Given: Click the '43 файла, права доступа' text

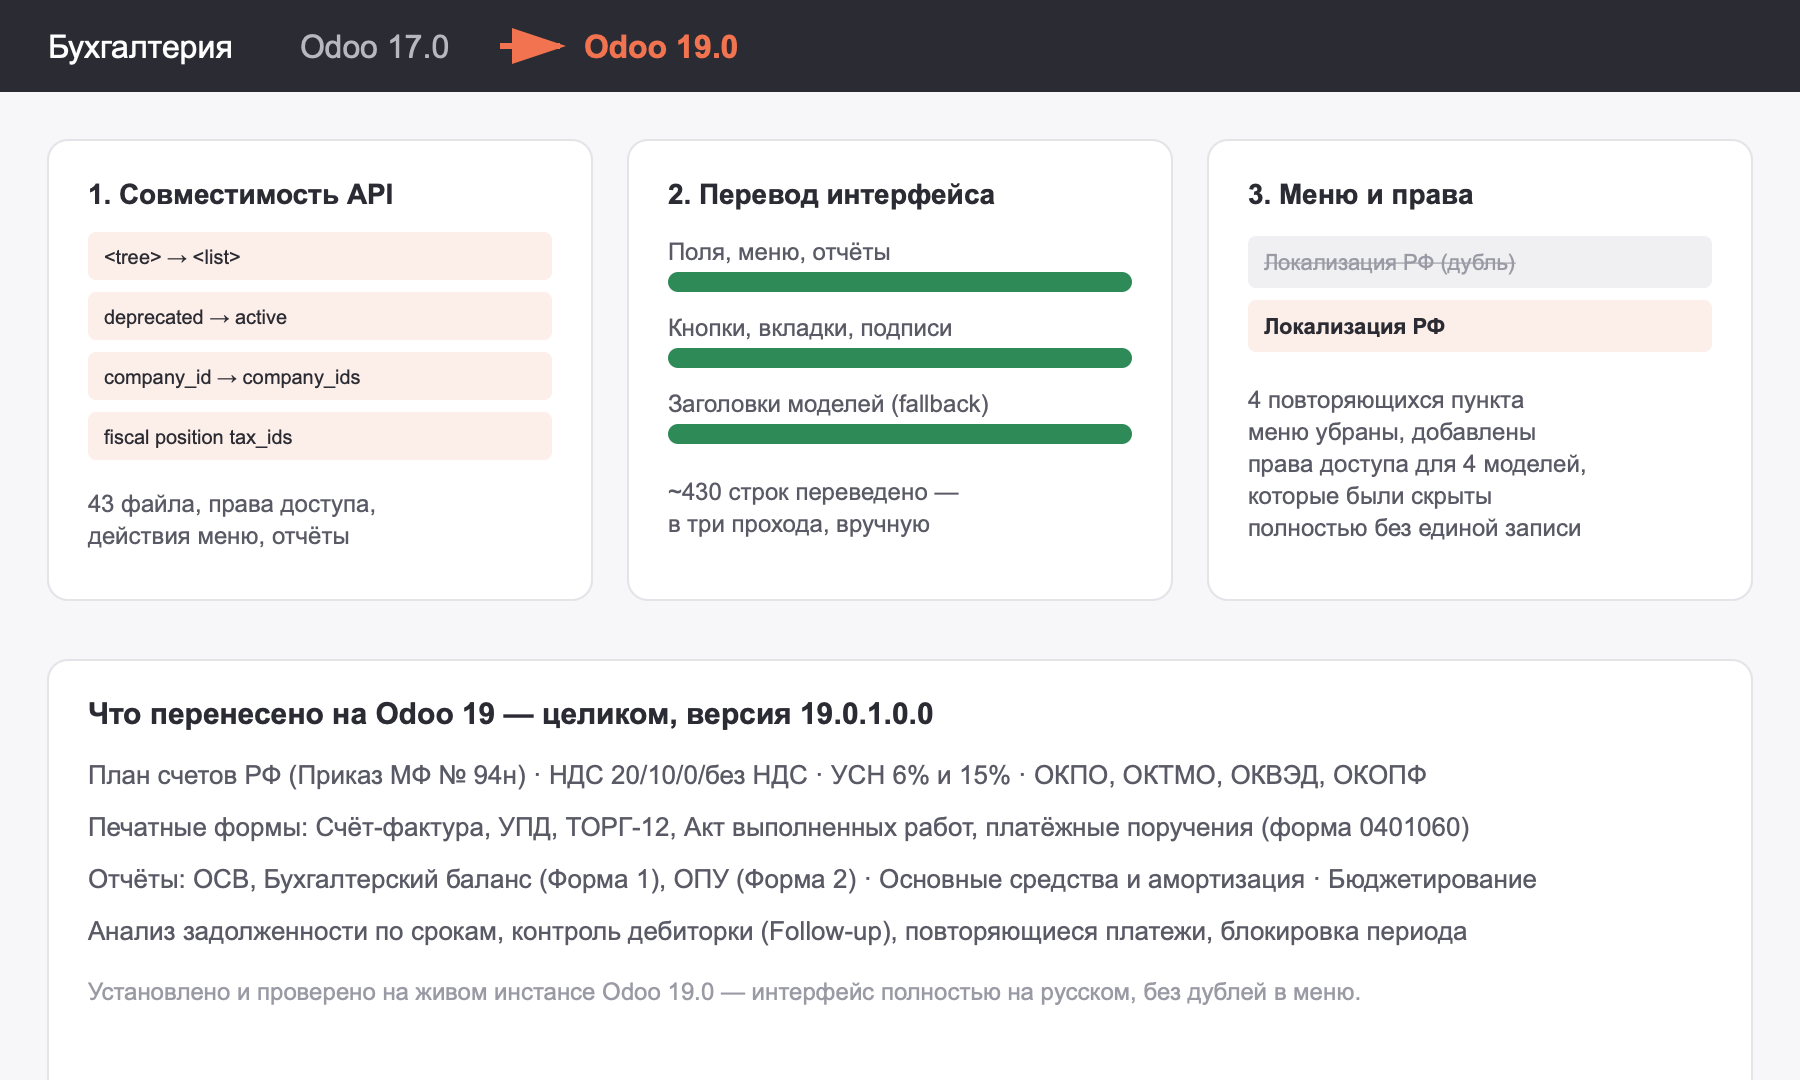Looking at the screenshot, I should coord(232,520).
